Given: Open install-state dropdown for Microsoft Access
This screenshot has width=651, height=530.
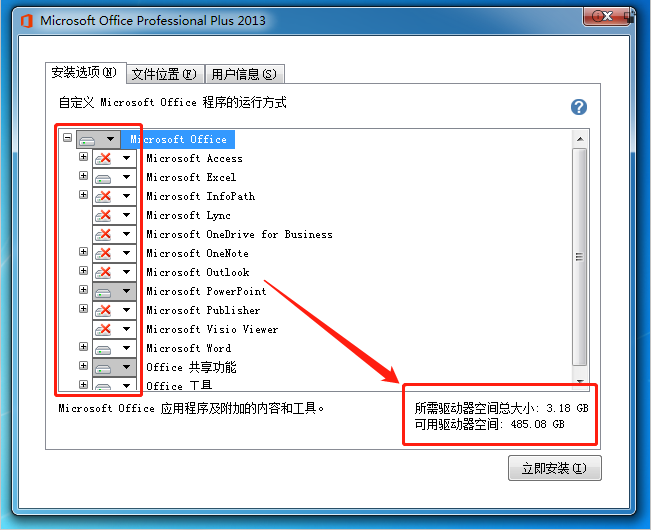Looking at the screenshot, I should pyautogui.click(x=115, y=158).
